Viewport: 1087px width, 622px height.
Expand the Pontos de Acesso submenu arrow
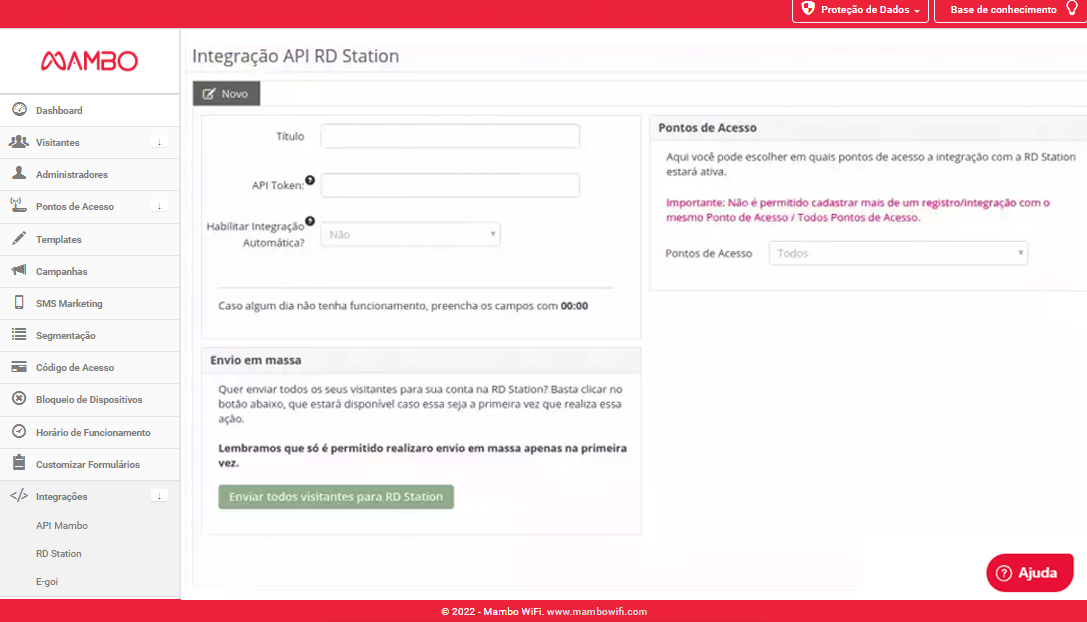click(159, 206)
